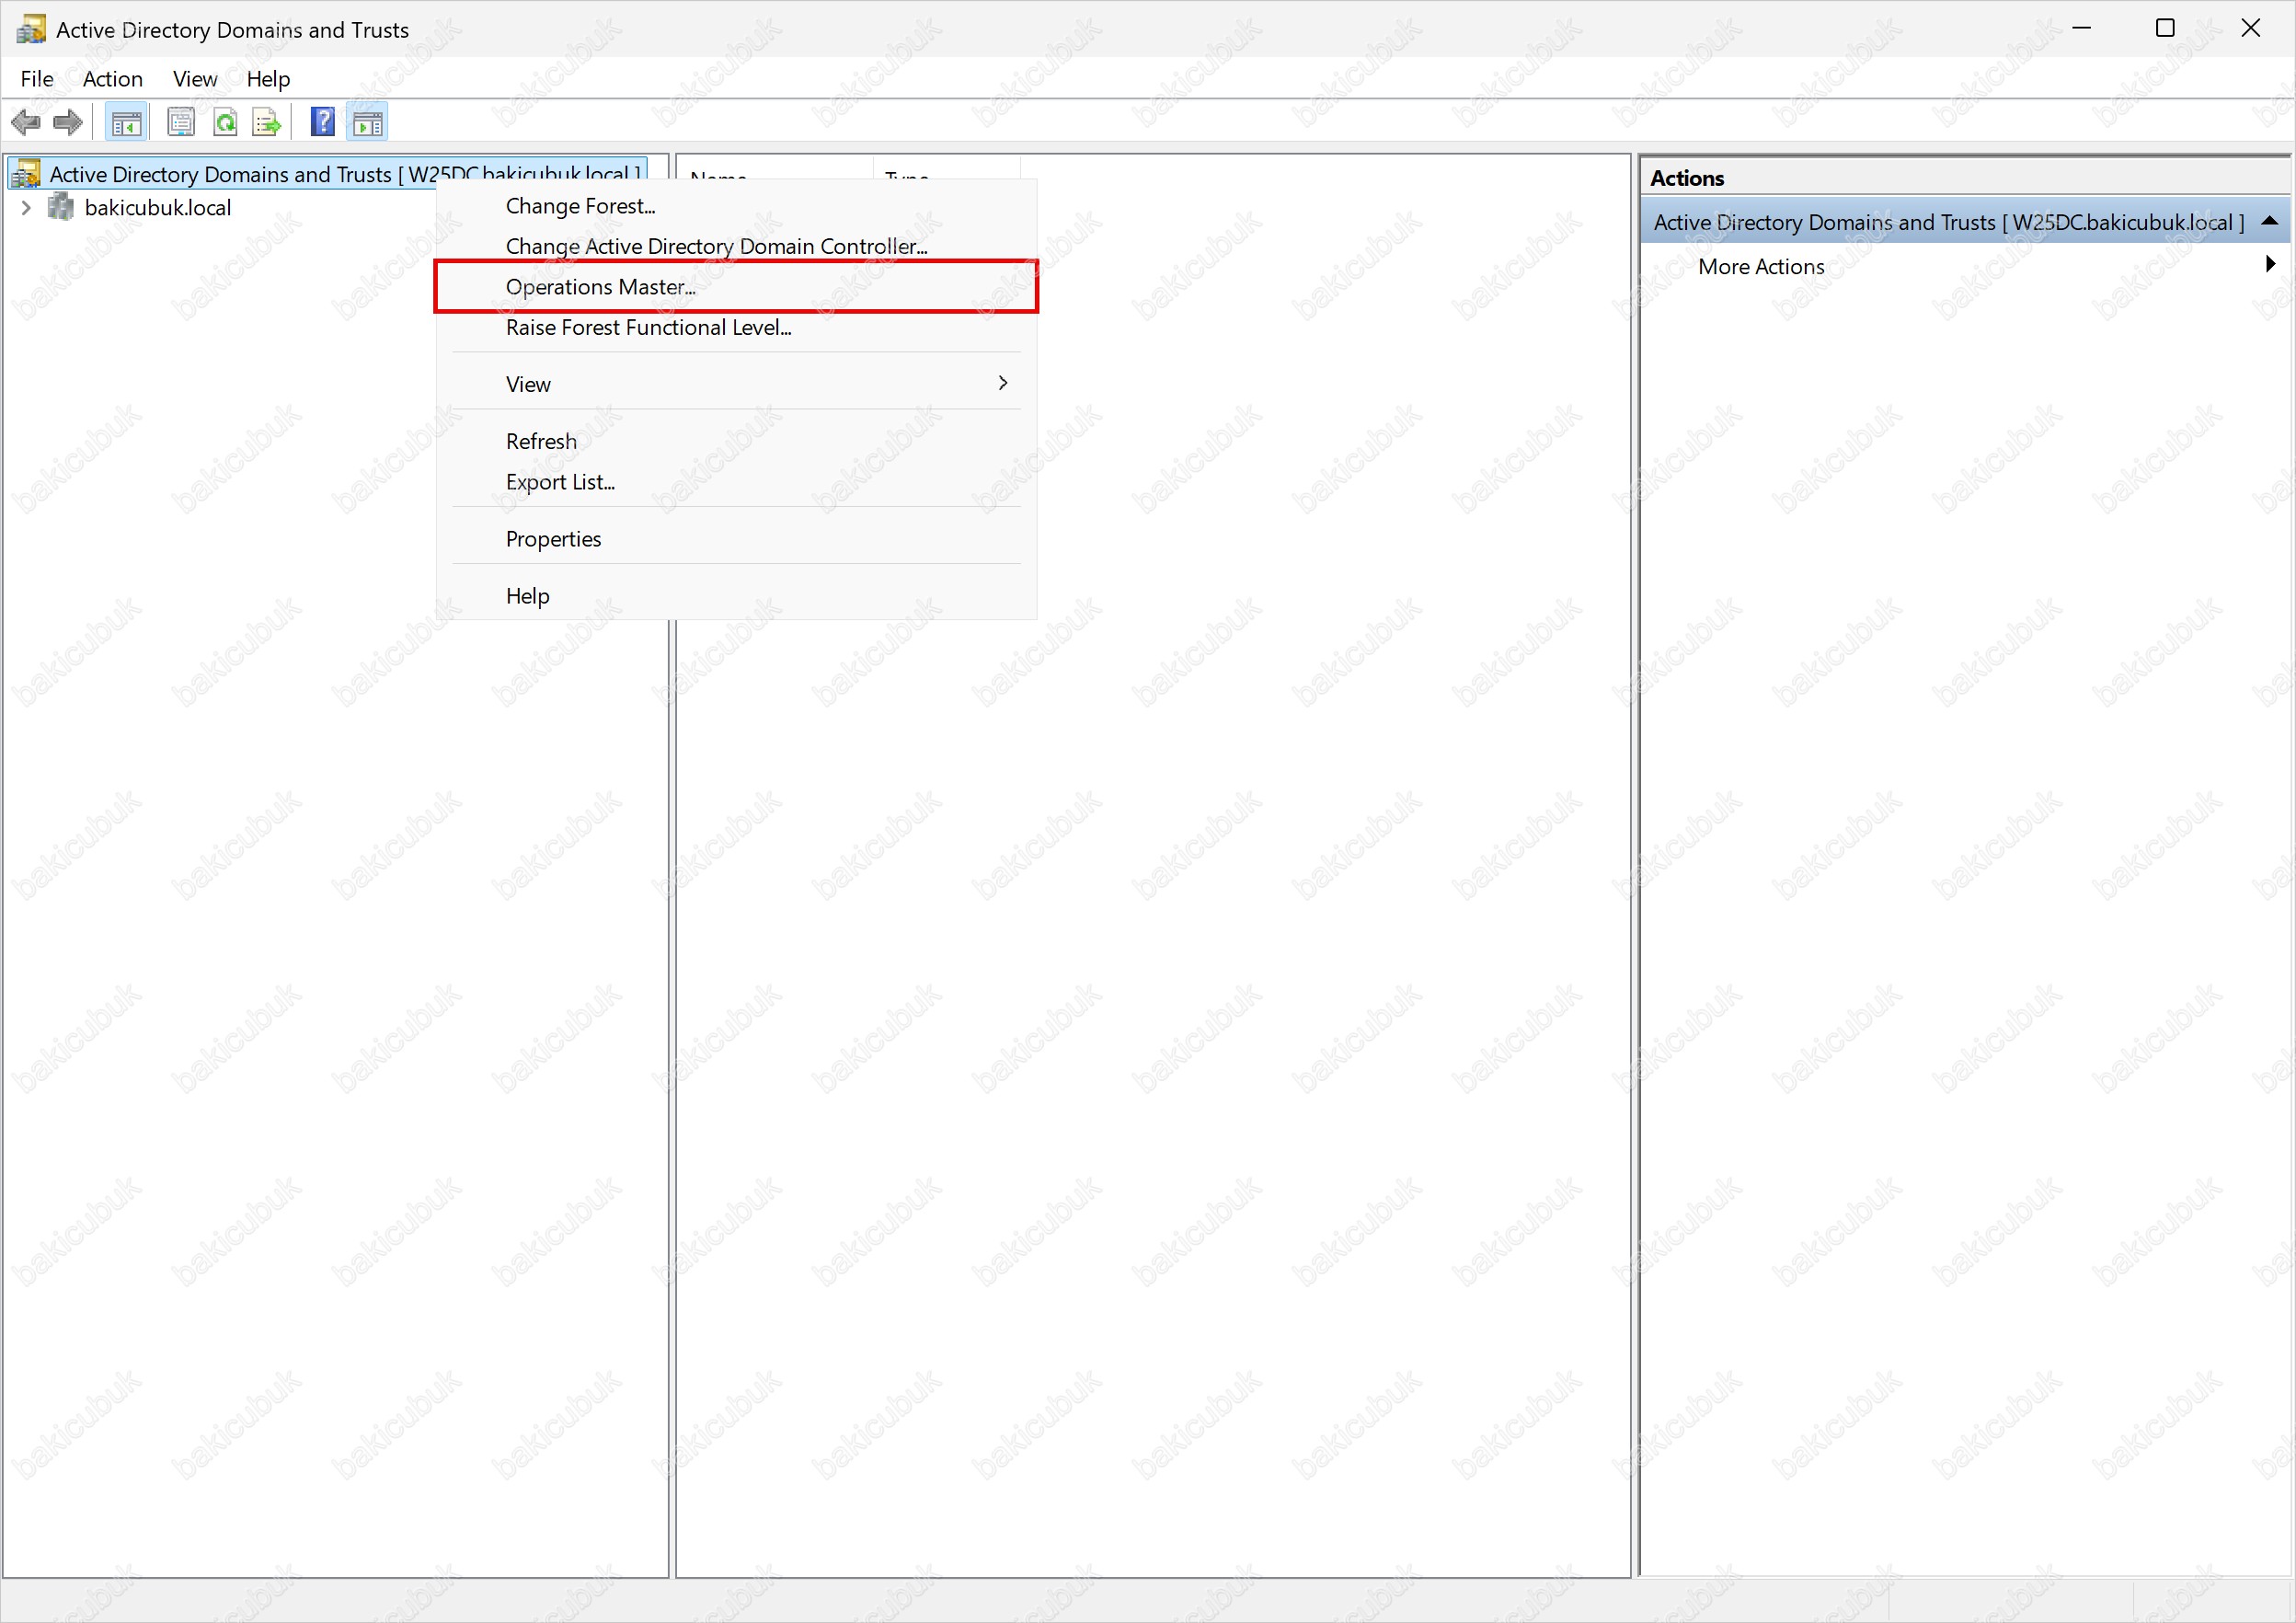Click the Back arrow toolbar icon
The image size is (2296, 1623).
coord(25,123)
